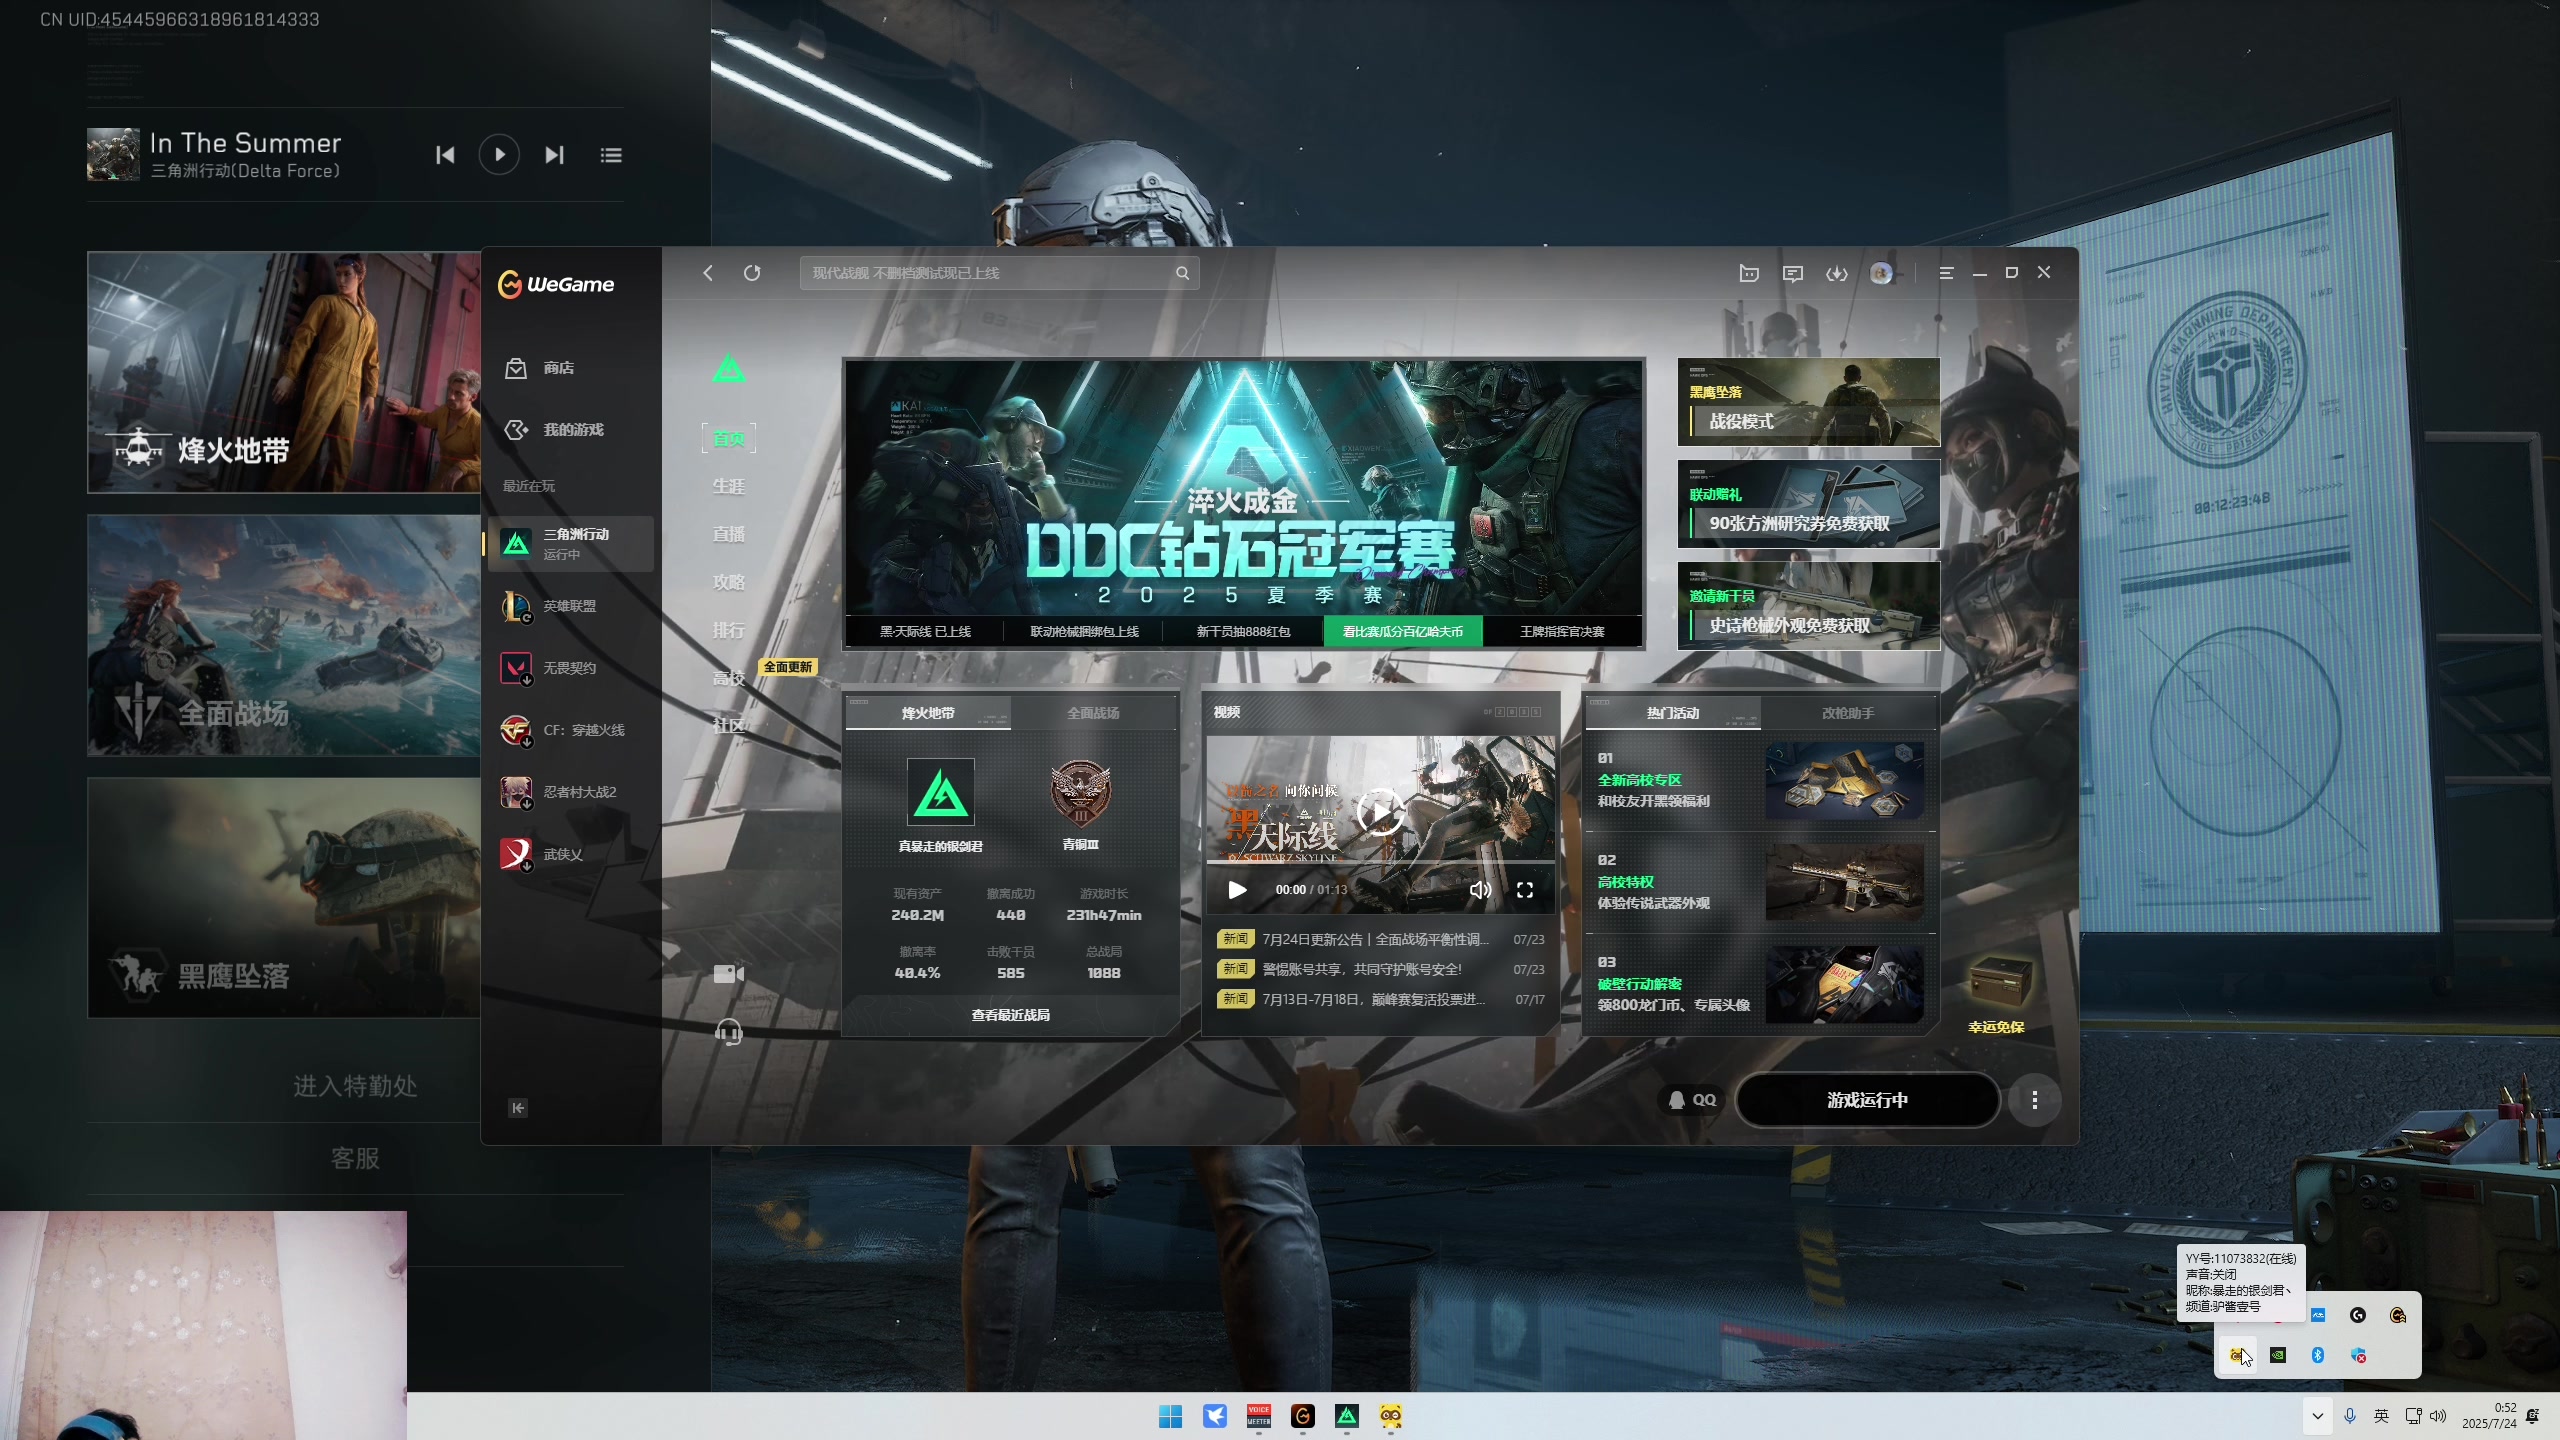Open 我的游戏 in the WeGame sidebar
Screen dimensions: 2560x1440
[x=570, y=429]
